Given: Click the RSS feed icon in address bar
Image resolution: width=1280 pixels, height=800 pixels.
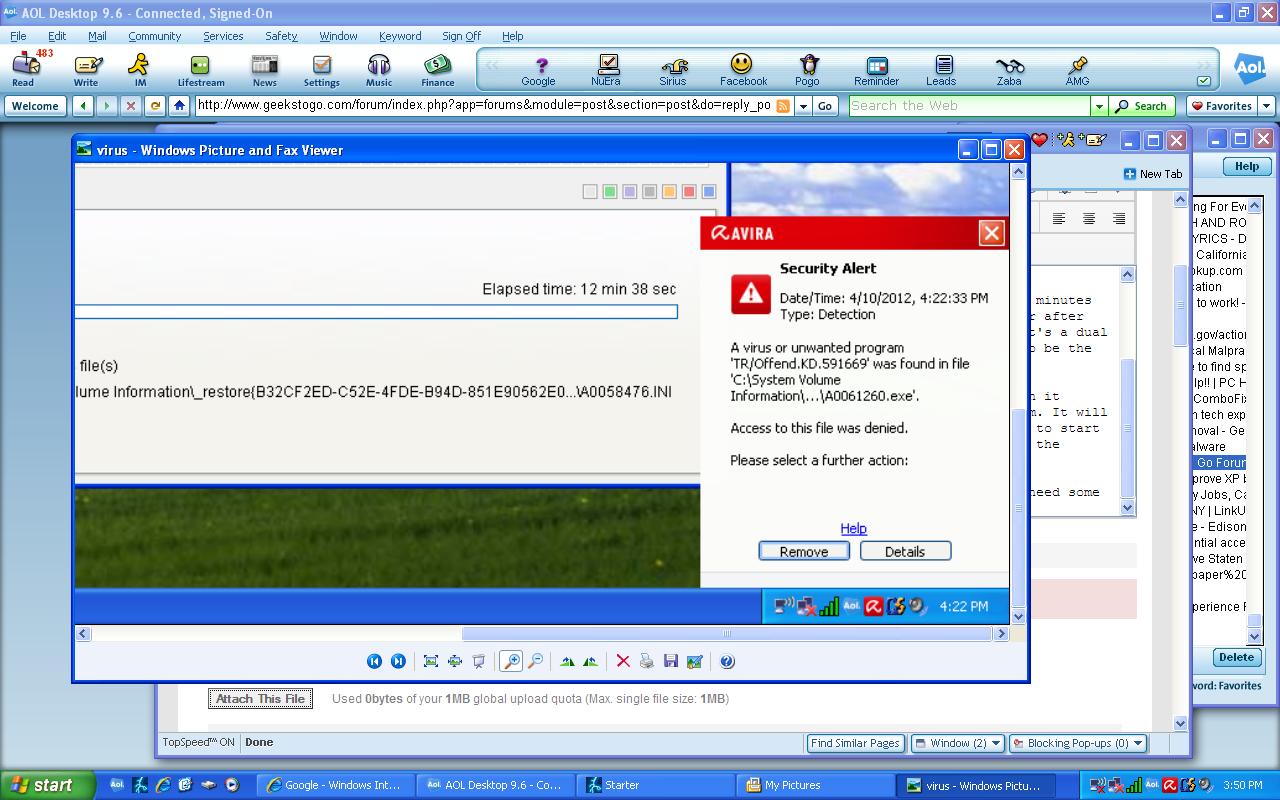Looking at the screenshot, I should [x=784, y=105].
